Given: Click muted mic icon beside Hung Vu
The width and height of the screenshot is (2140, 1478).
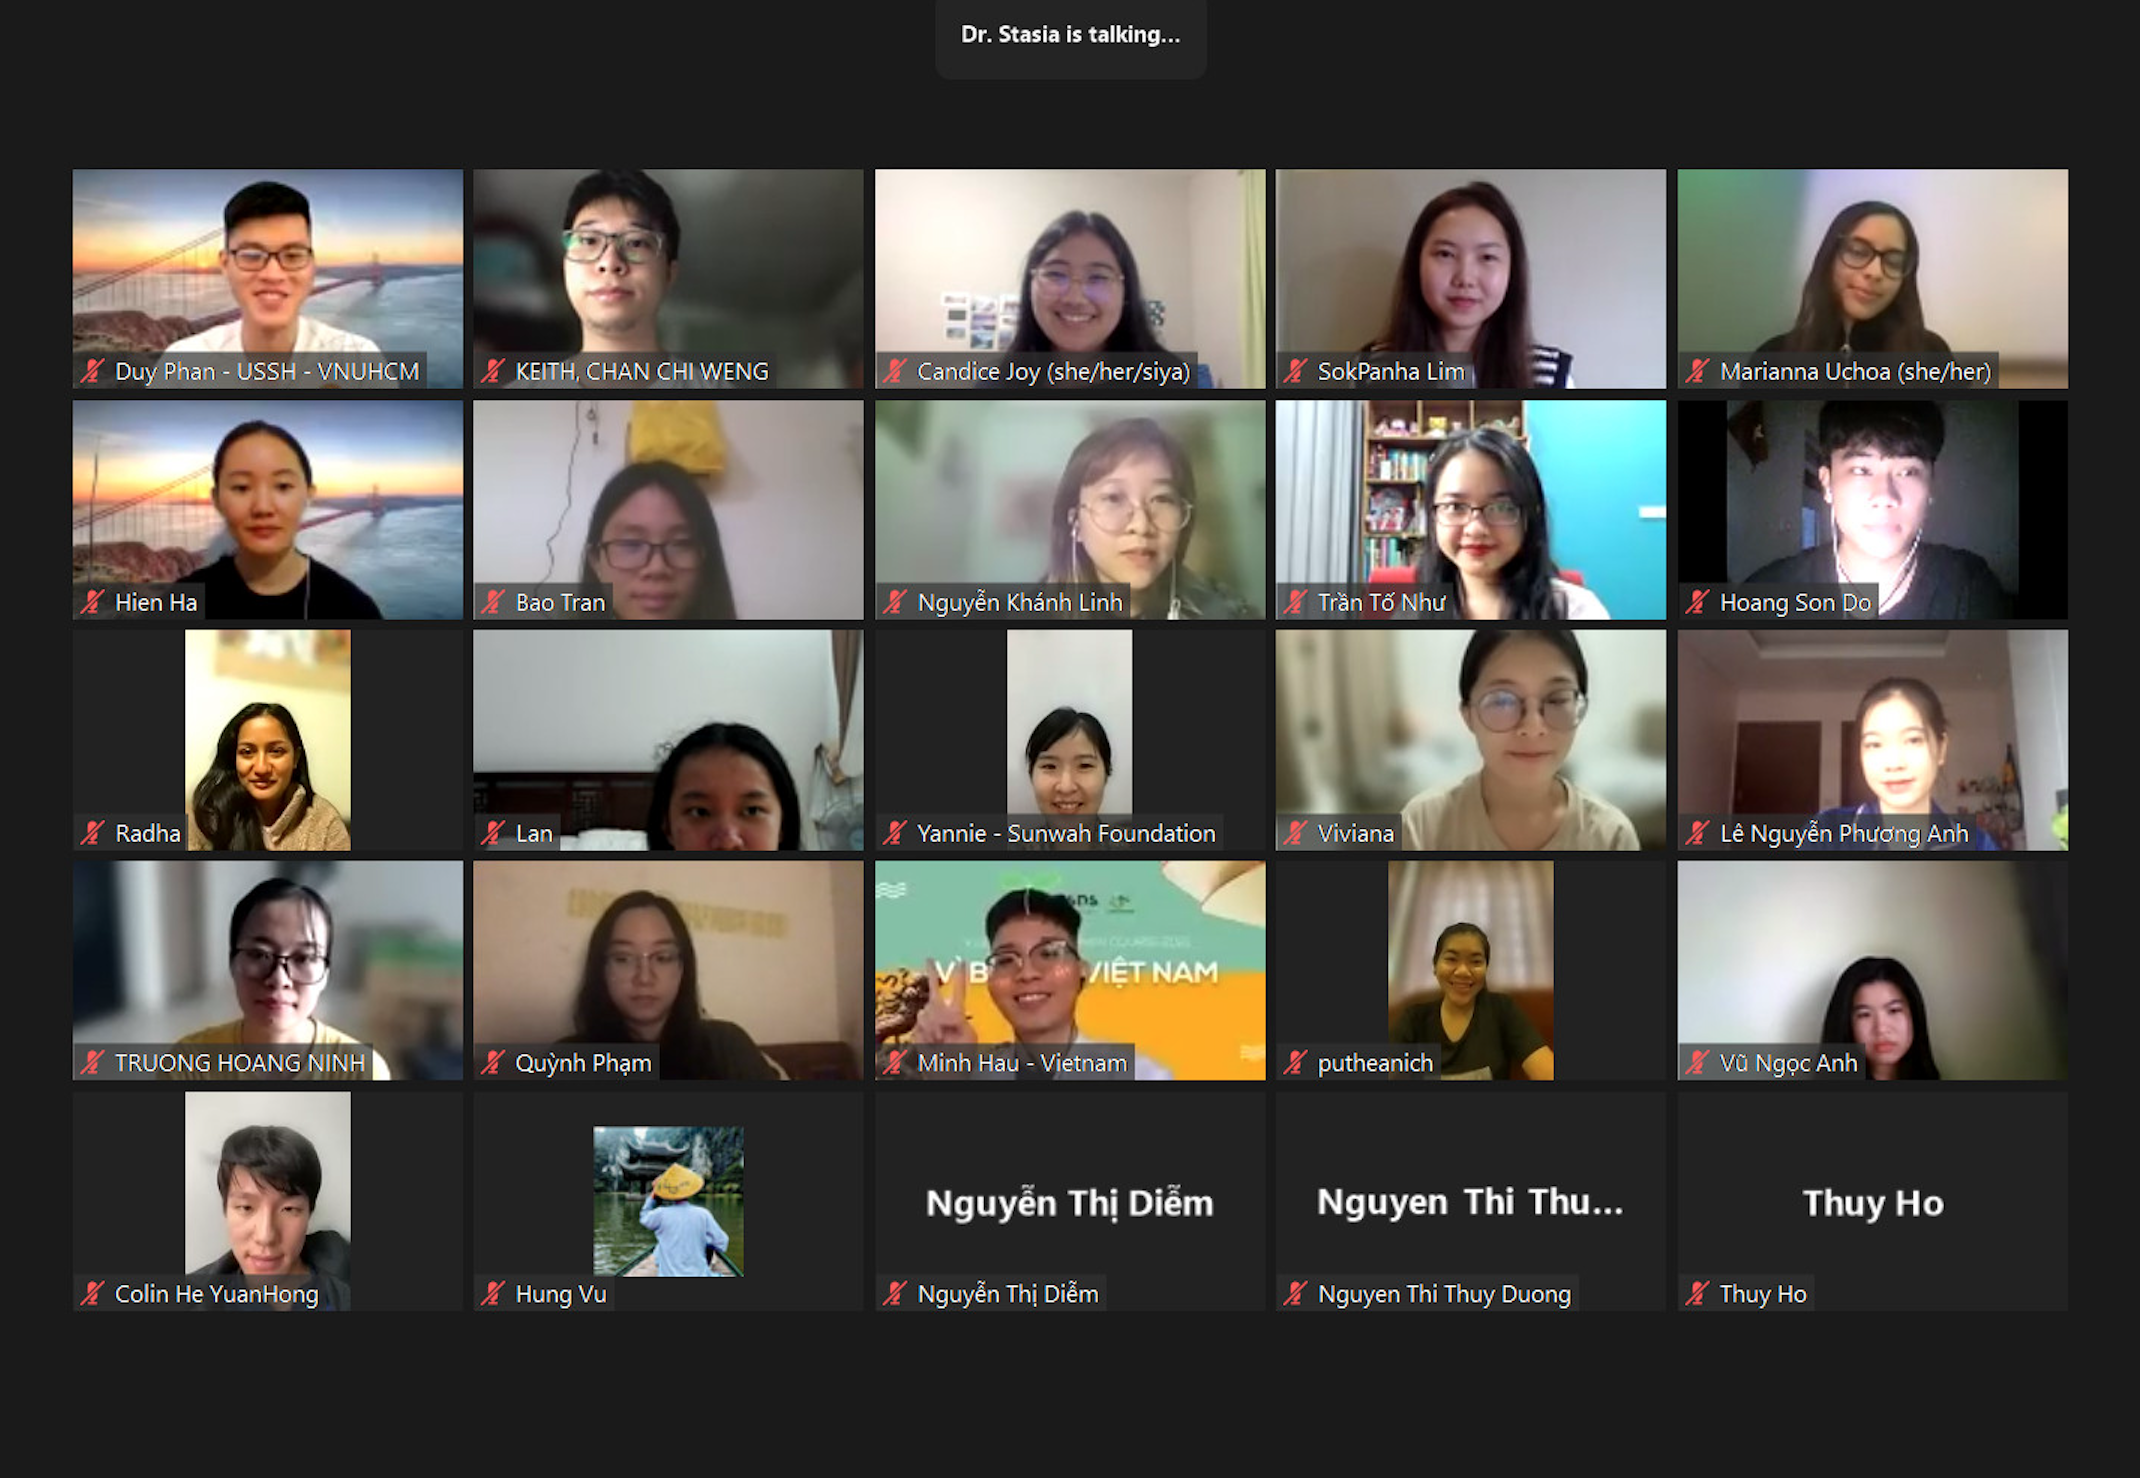Looking at the screenshot, I should [x=493, y=1294].
